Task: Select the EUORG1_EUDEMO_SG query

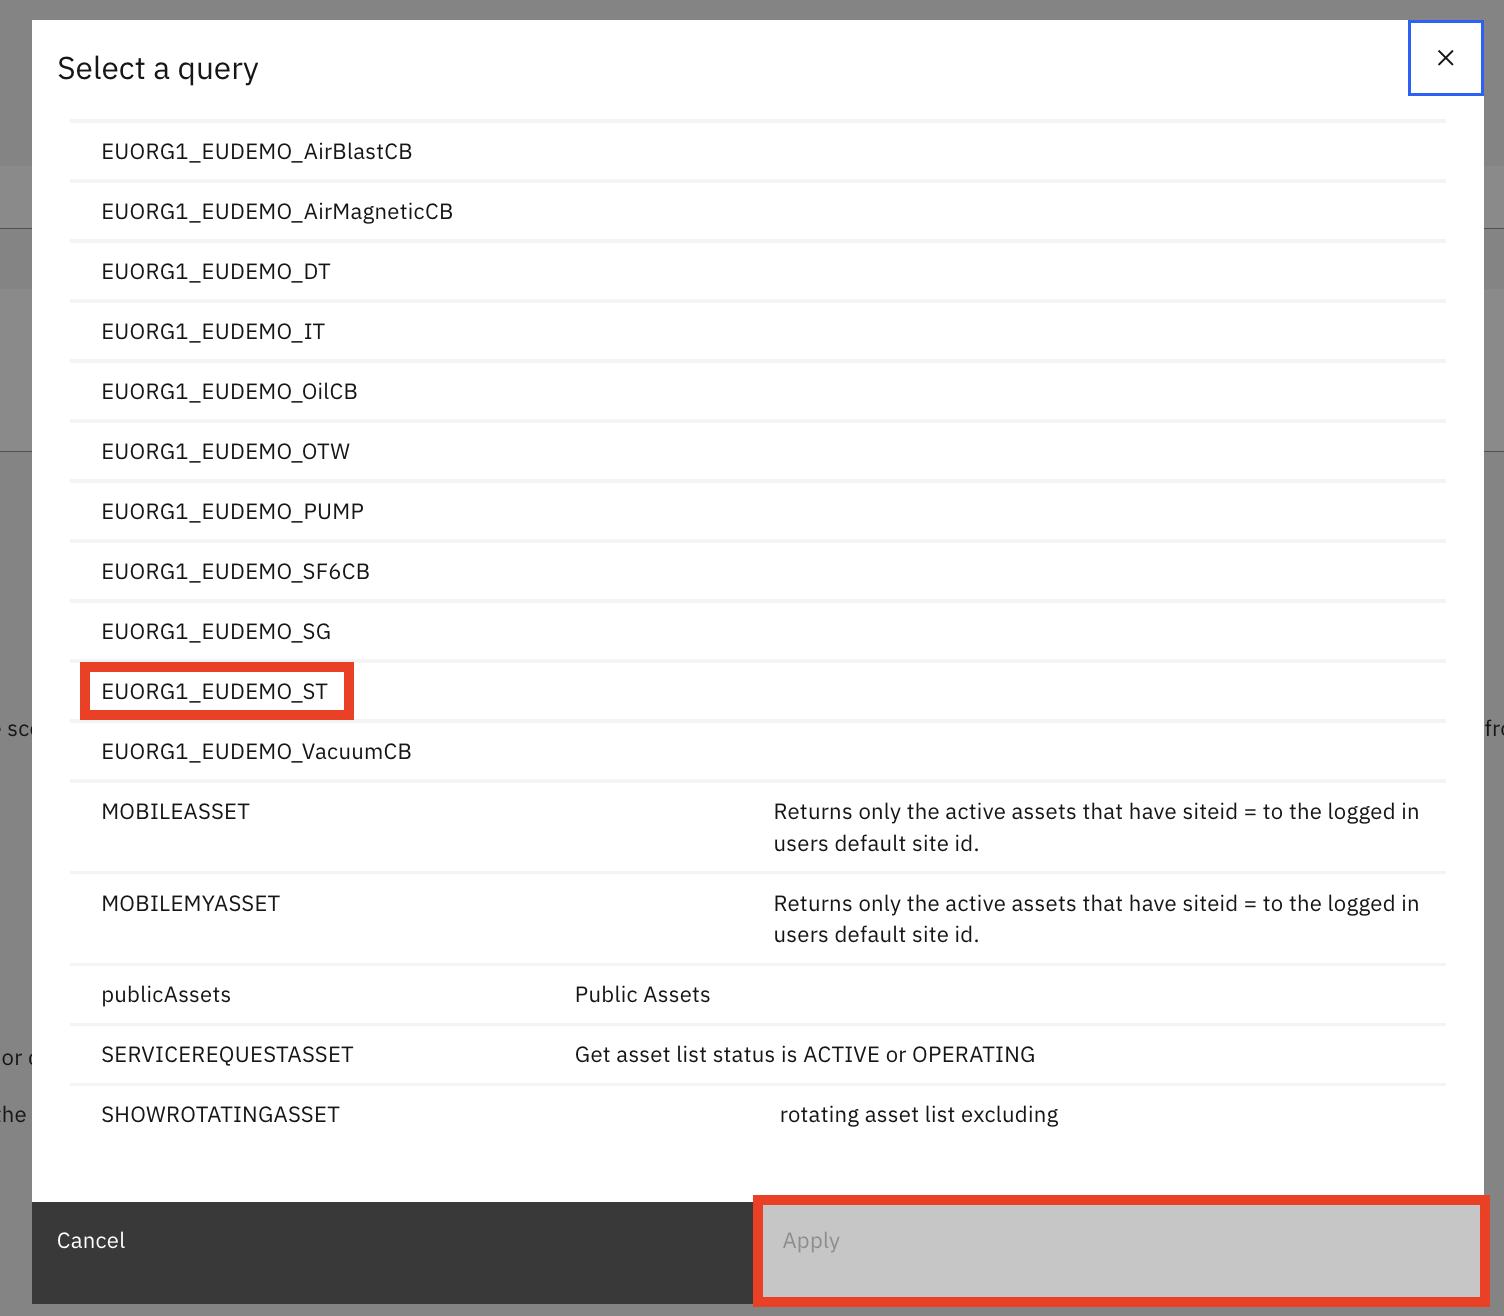Action: tap(757, 631)
